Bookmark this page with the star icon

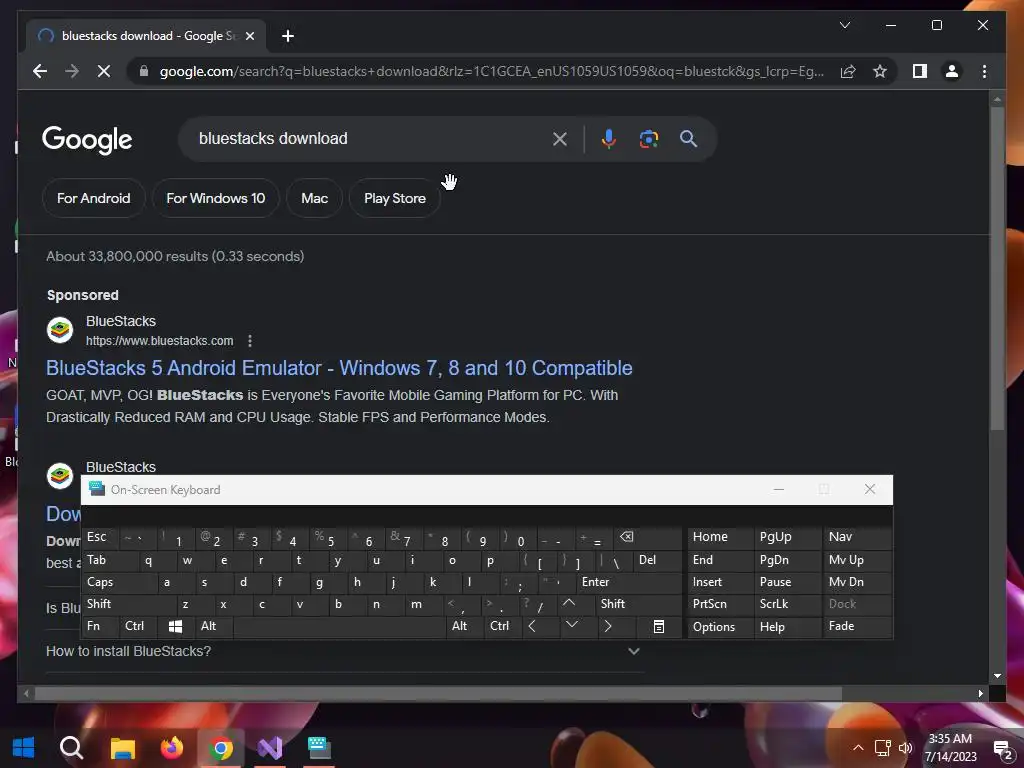[x=880, y=71]
